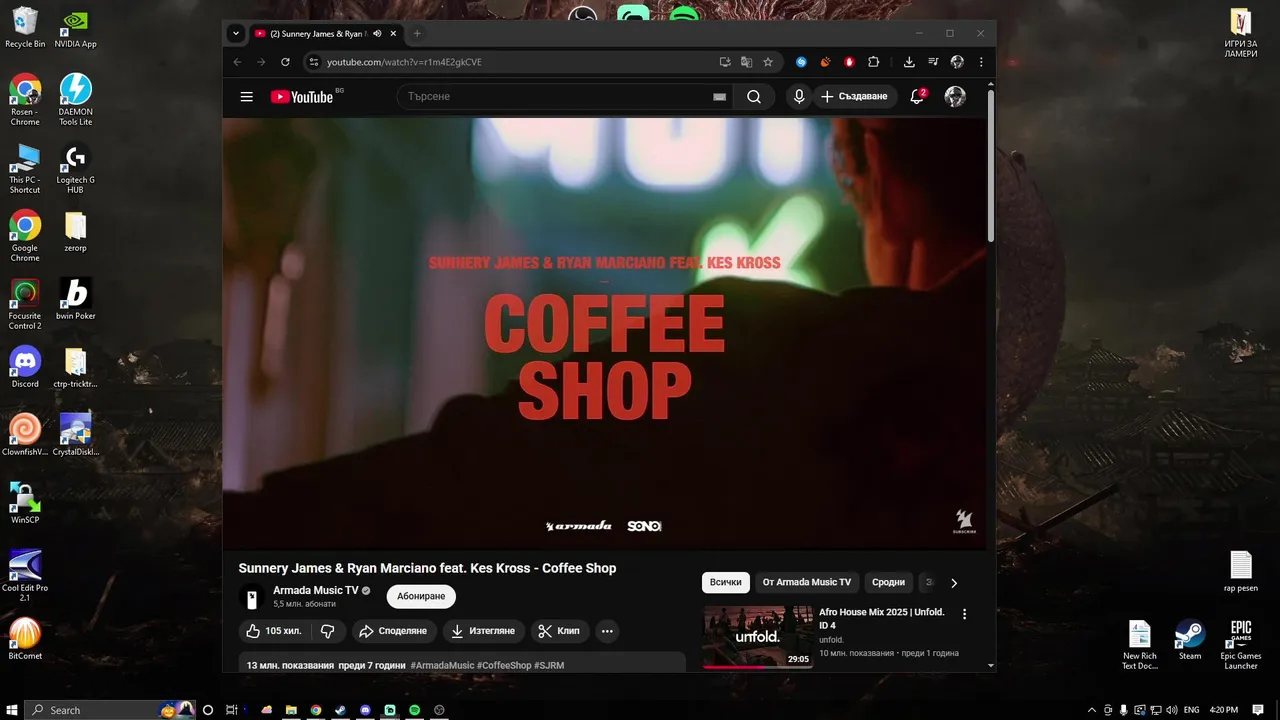1280x720 pixels.
Task: Select the Всички filter chip
Action: pyautogui.click(x=726, y=582)
